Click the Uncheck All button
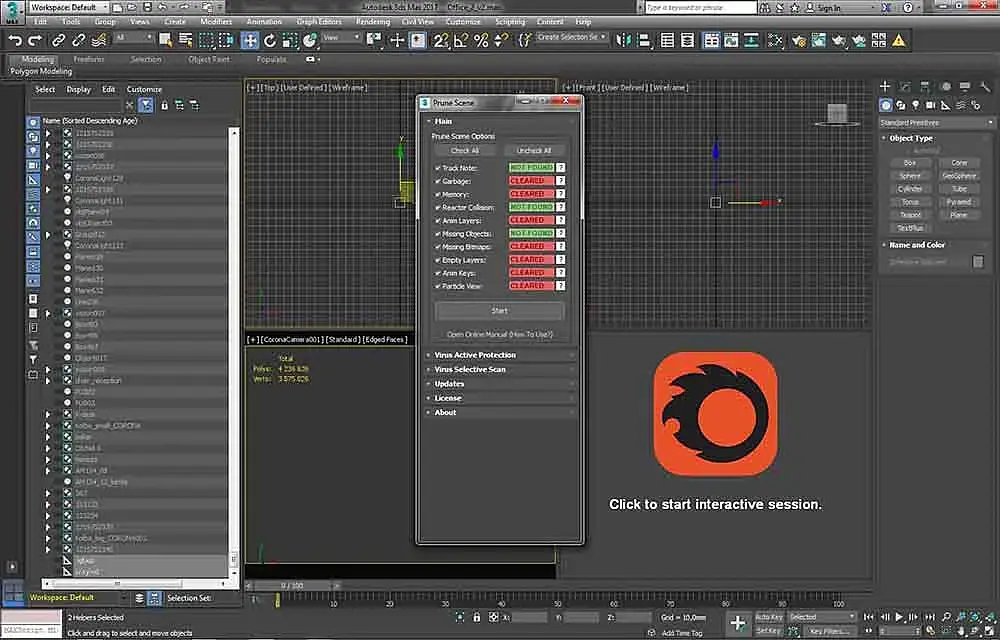1000x640 pixels. (x=534, y=150)
